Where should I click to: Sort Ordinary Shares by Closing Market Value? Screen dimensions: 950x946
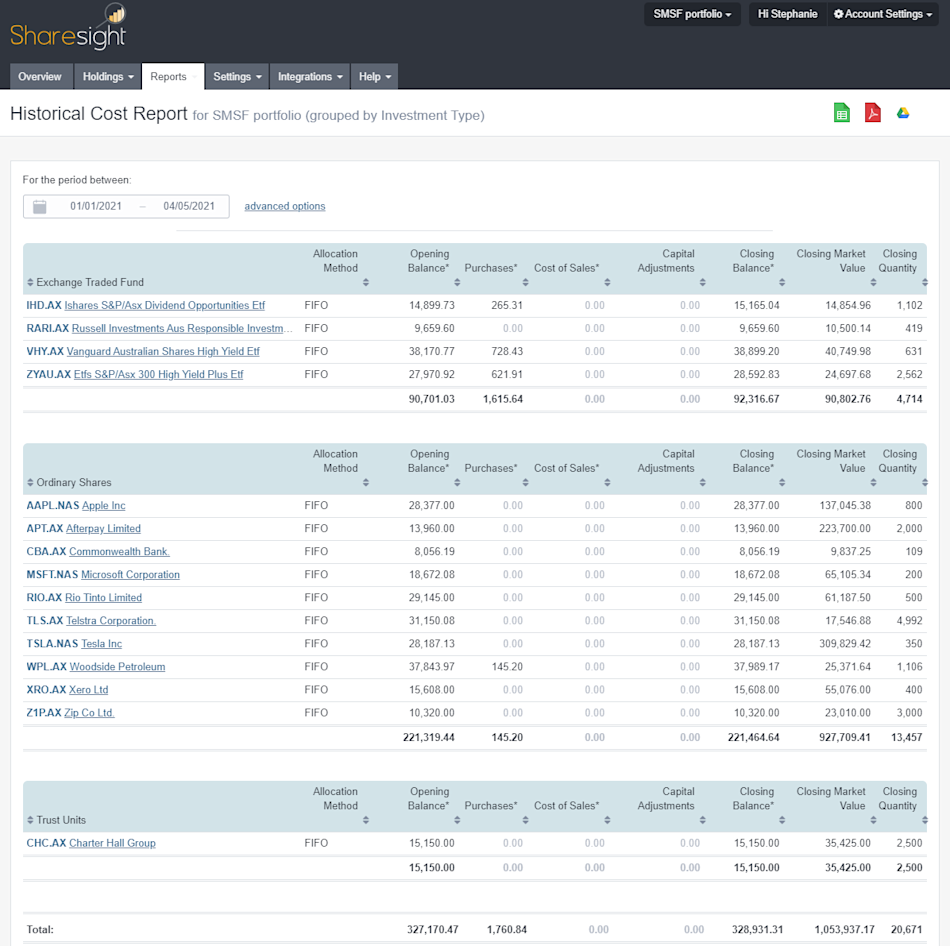coord(873,482)
